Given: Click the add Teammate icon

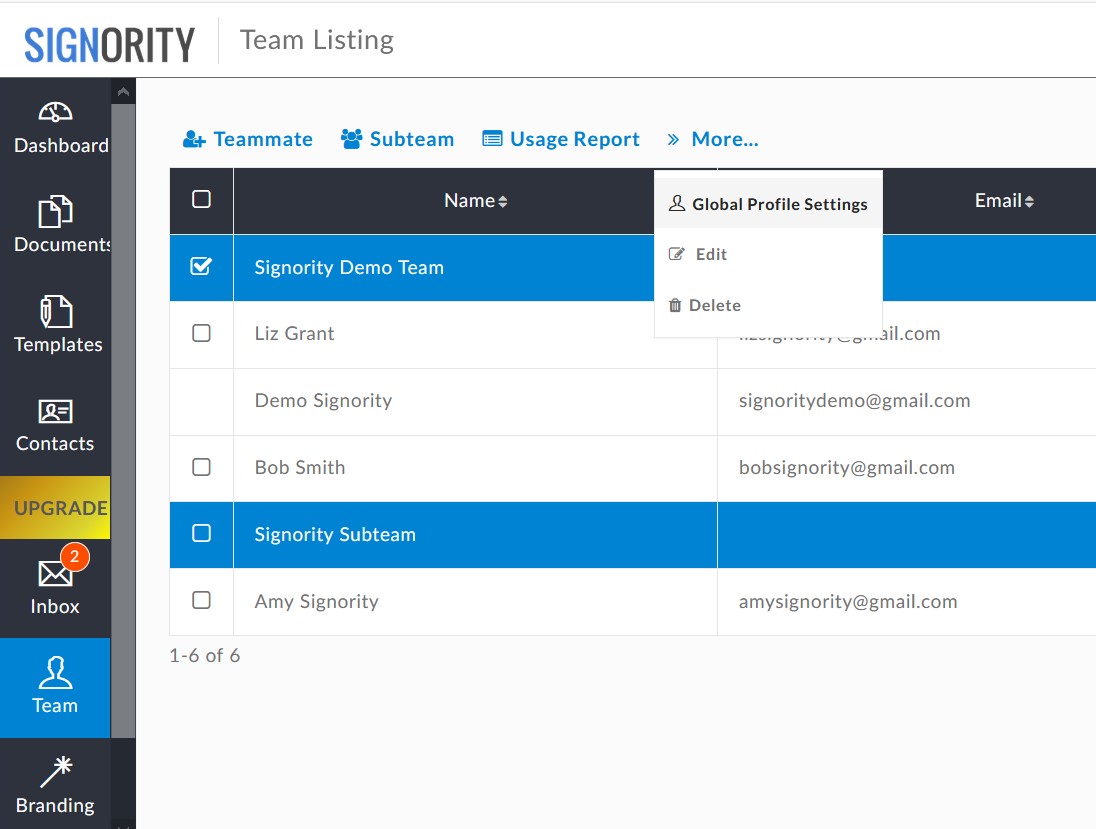Looking at the screenshot, I should (x=194, y=140).
